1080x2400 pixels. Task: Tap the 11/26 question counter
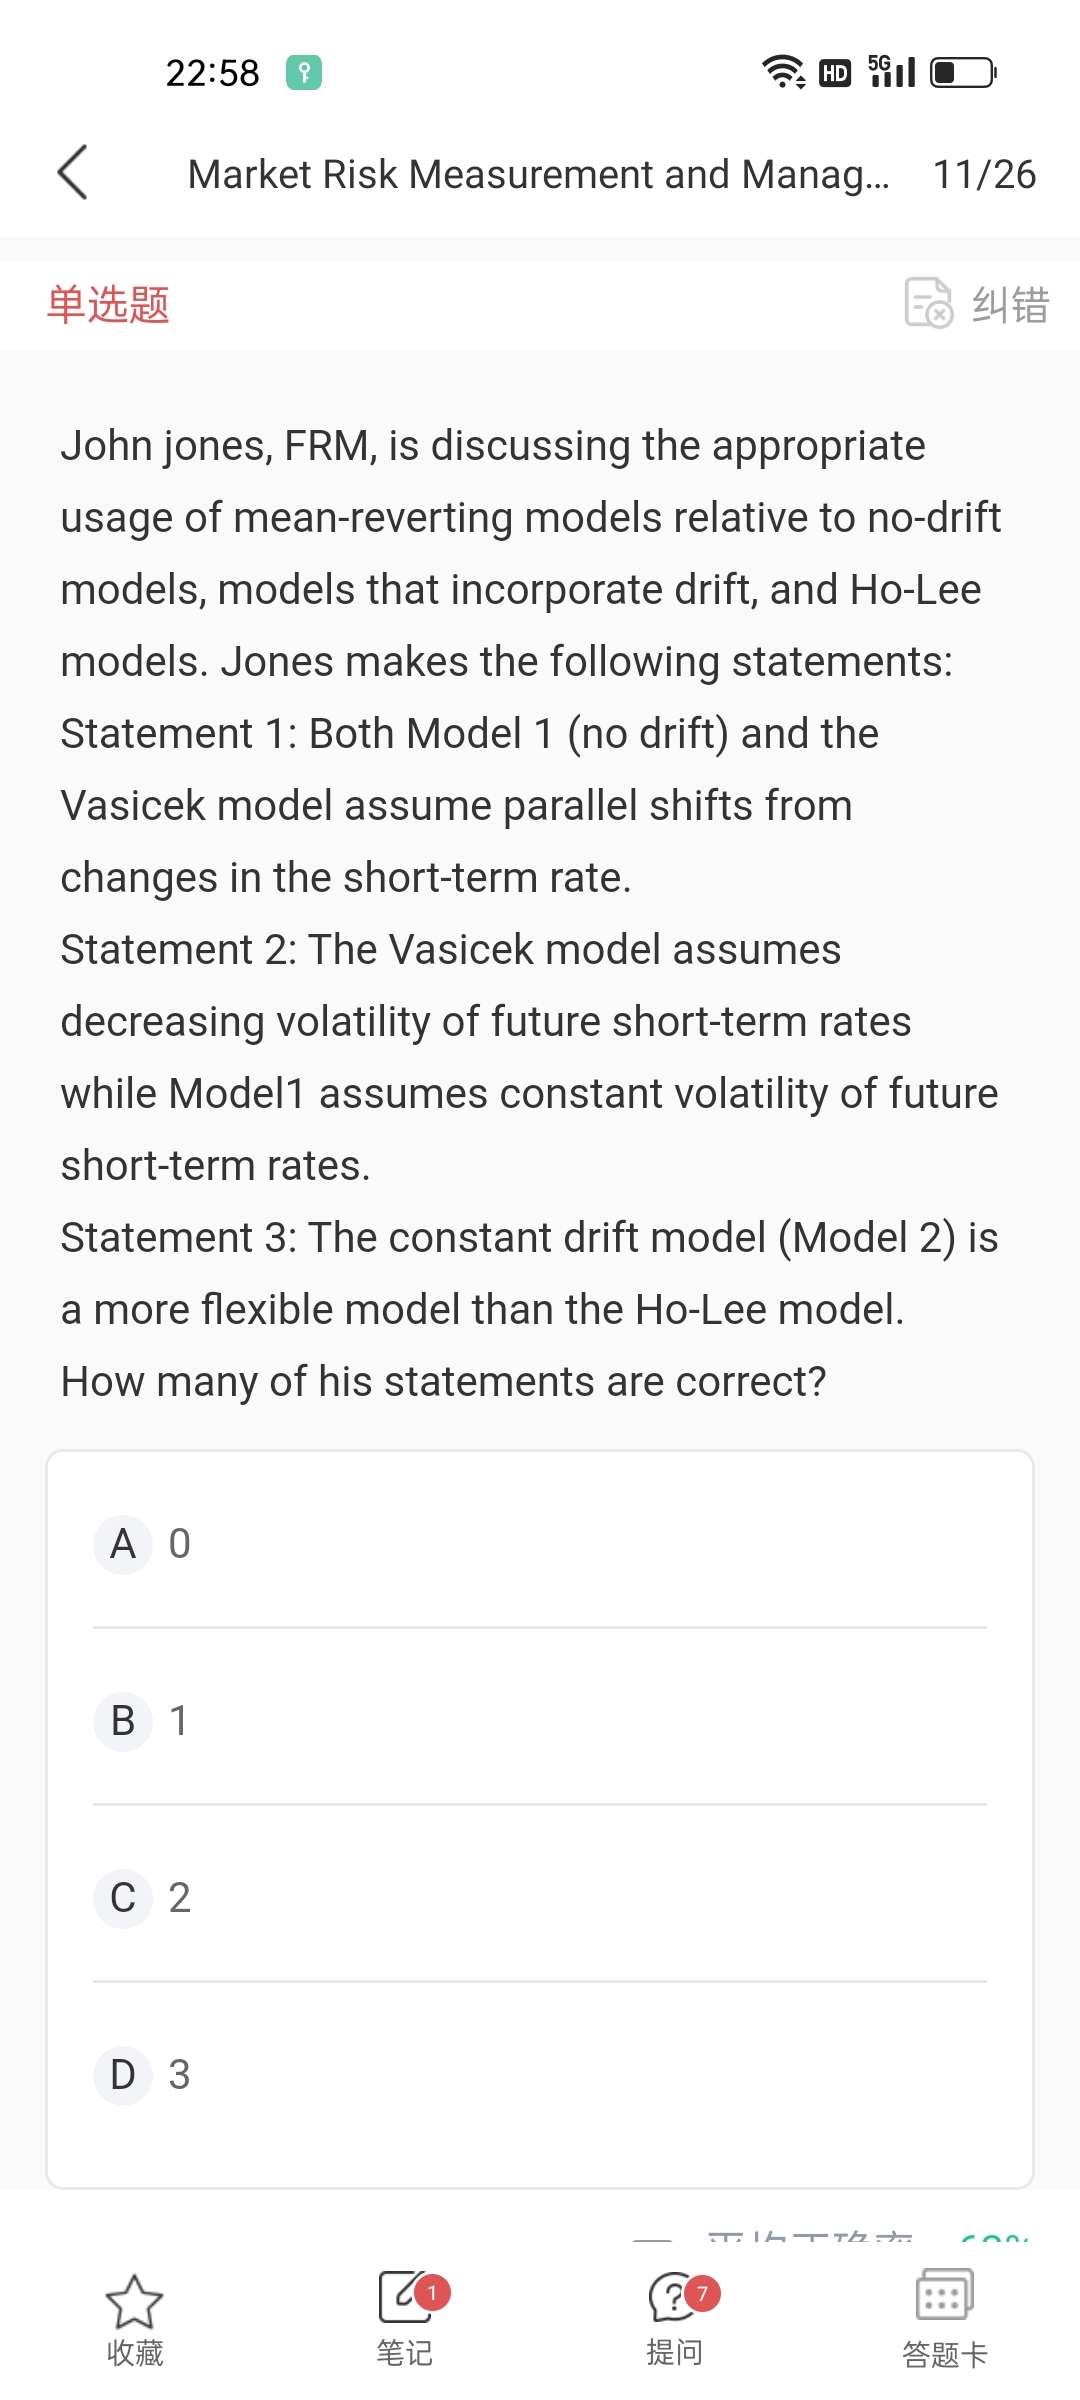(984, 174)
